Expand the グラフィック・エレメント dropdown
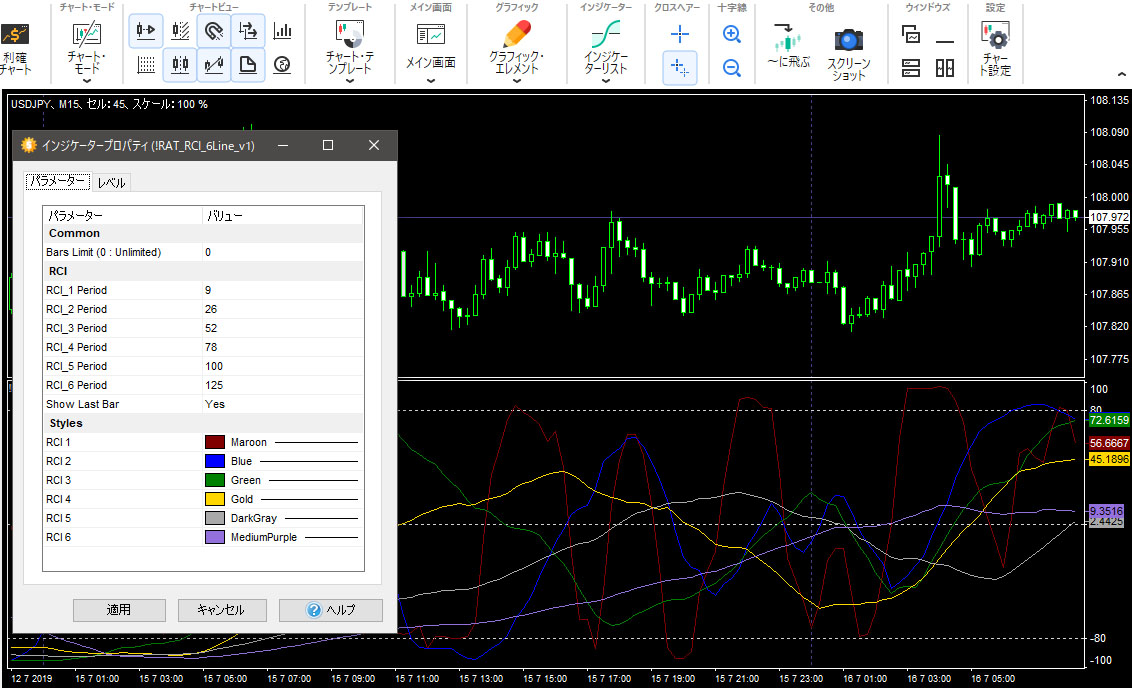The height and width of the screenshot is (688, 1132). [x=517, y=82]
